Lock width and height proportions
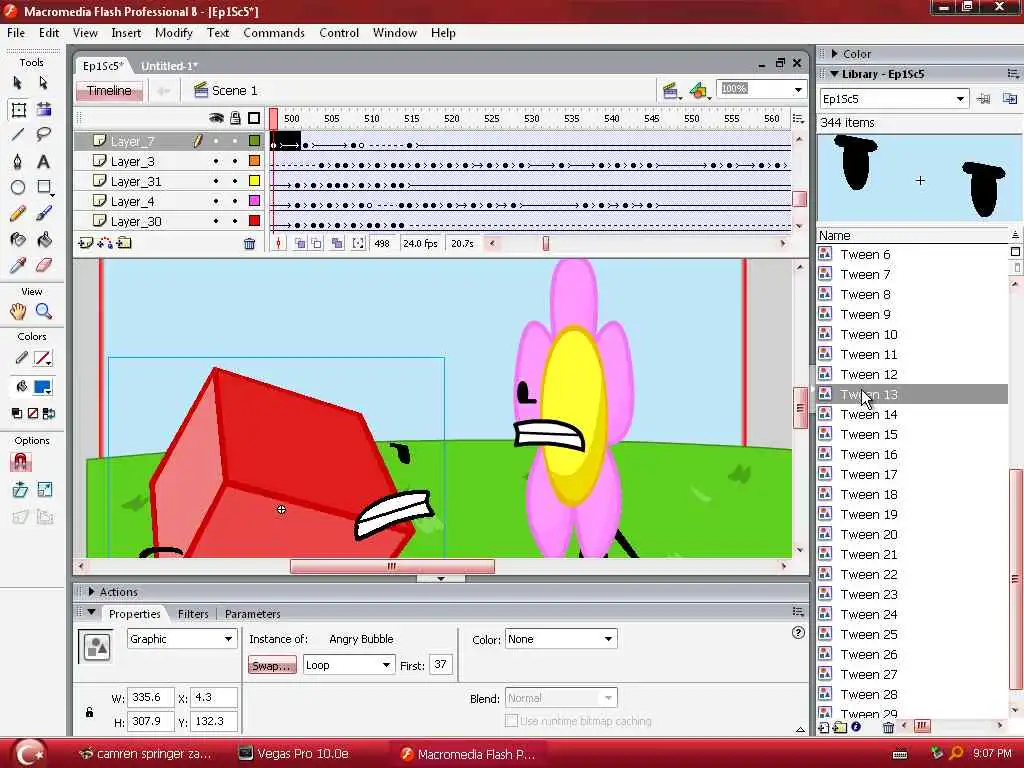Screen dimensions: 1024x768 [89, 712]
